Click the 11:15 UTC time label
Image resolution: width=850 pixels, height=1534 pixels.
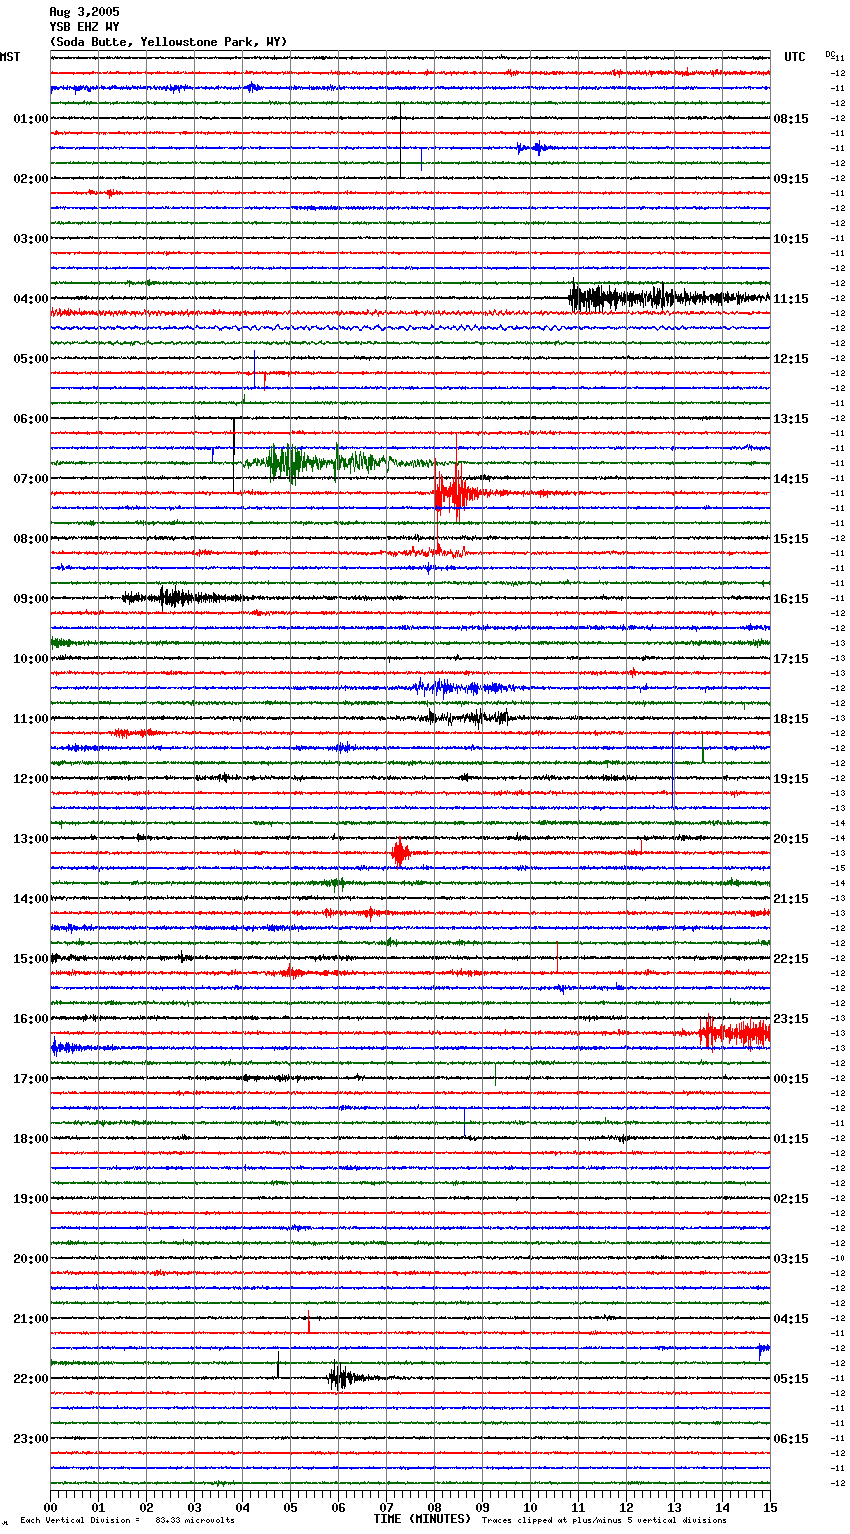791,299
